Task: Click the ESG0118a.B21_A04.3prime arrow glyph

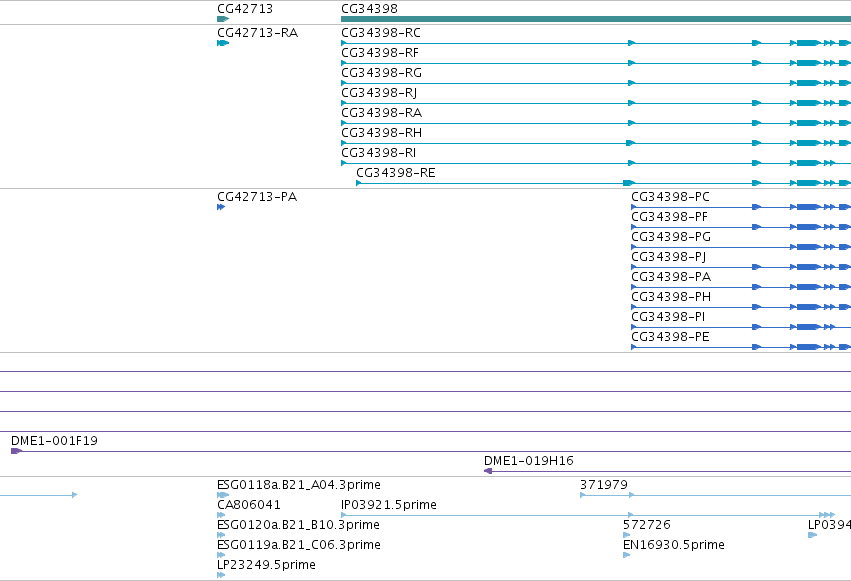Action: click(x=223, y=495)
